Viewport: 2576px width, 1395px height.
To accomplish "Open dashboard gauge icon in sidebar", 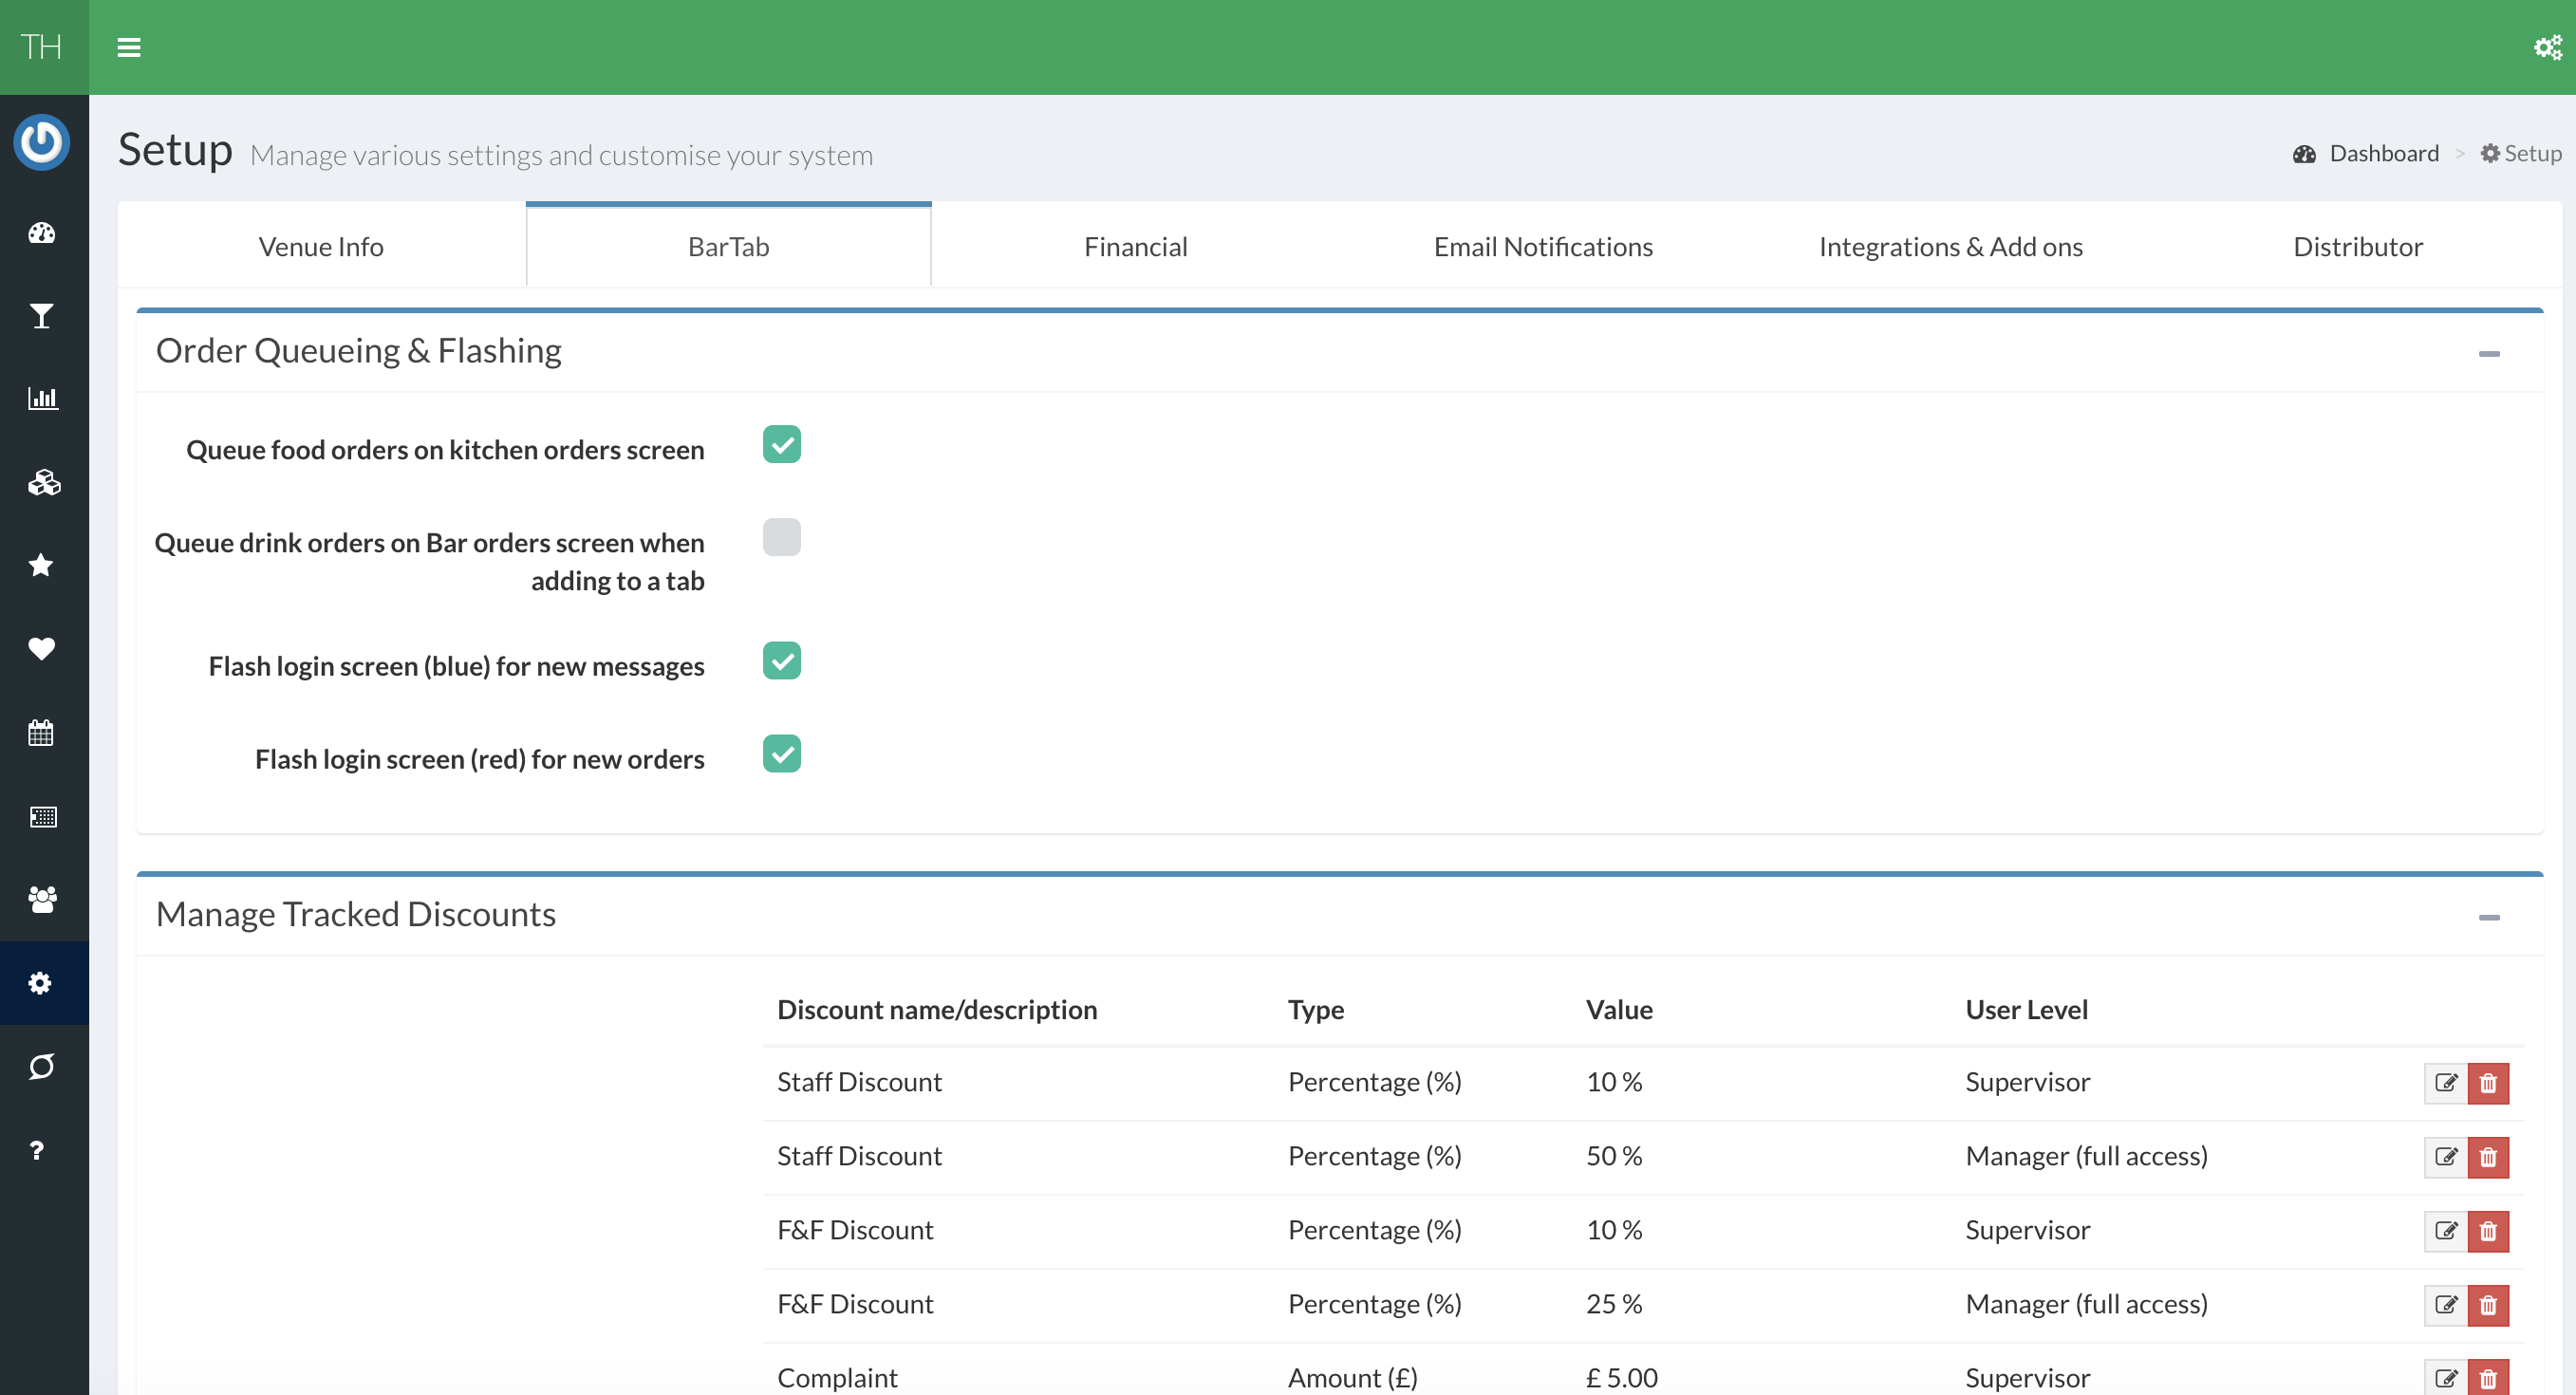I will tap(42, 233).
